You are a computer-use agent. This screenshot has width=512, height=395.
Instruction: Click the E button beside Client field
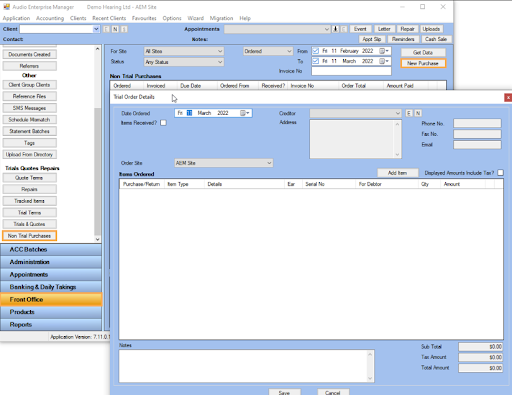[106, 29]
